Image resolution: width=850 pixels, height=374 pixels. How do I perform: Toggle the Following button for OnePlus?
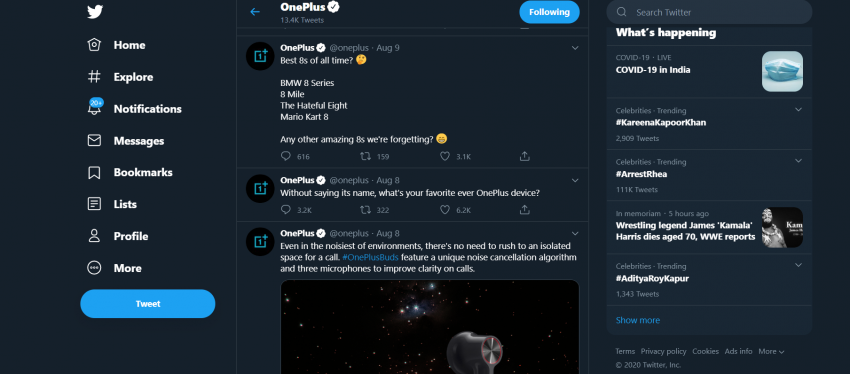(549, 12)
